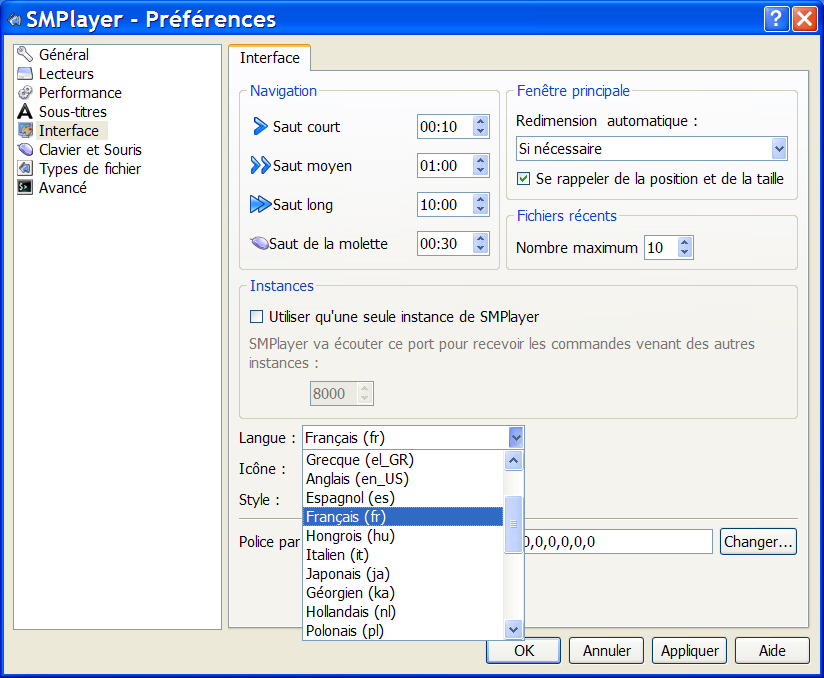This screenshot has height=678, width=824.
Task: Choose Polonais (pl) language
Action: (x=403, y=630)
